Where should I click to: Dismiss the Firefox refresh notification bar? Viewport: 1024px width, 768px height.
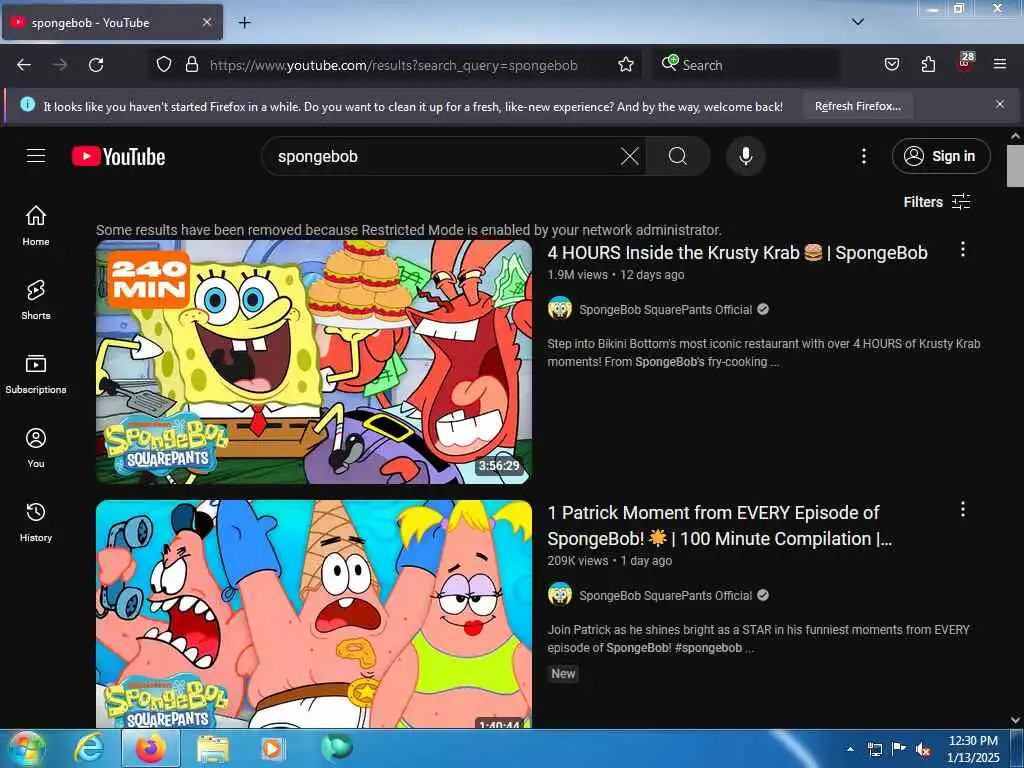[1000, 104]
